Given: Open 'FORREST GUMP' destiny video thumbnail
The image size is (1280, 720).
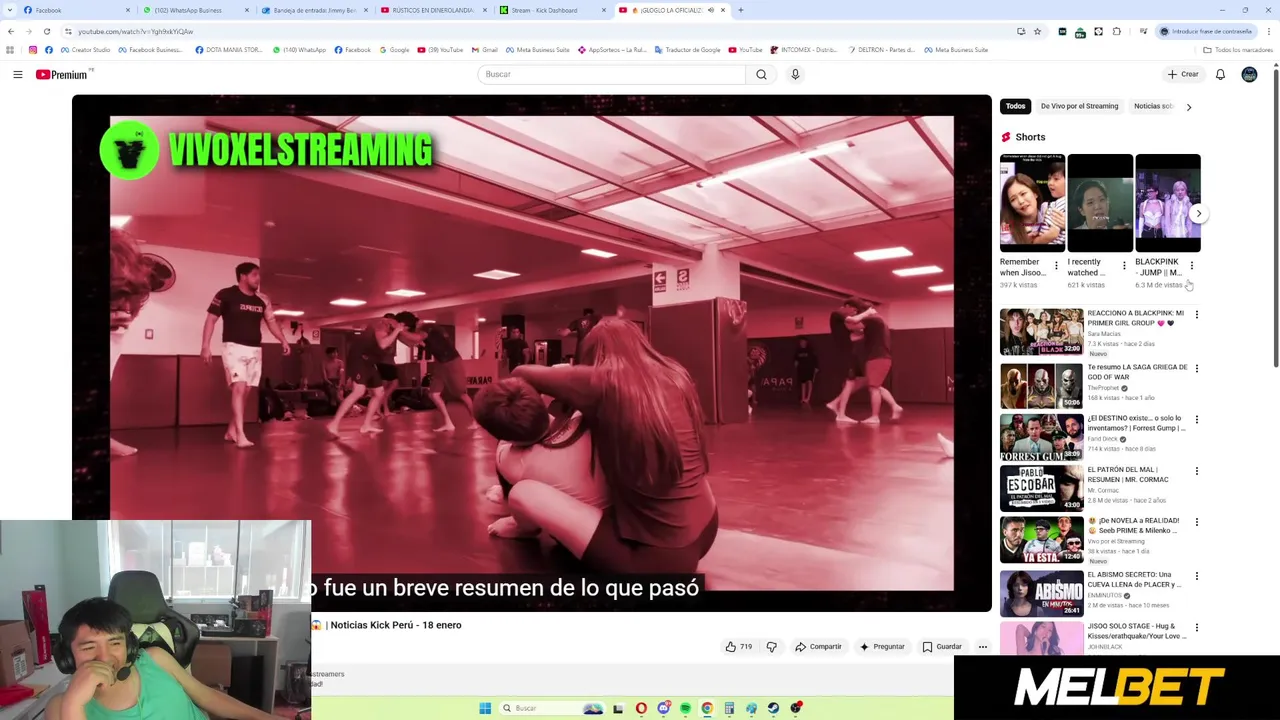Looking at the screenshot, I should [x=1041, y=437].
